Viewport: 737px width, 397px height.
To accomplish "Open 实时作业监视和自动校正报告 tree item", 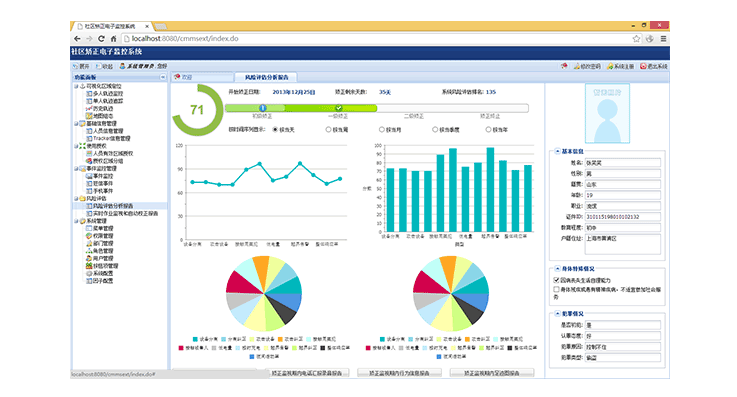I will pos(122,213).
